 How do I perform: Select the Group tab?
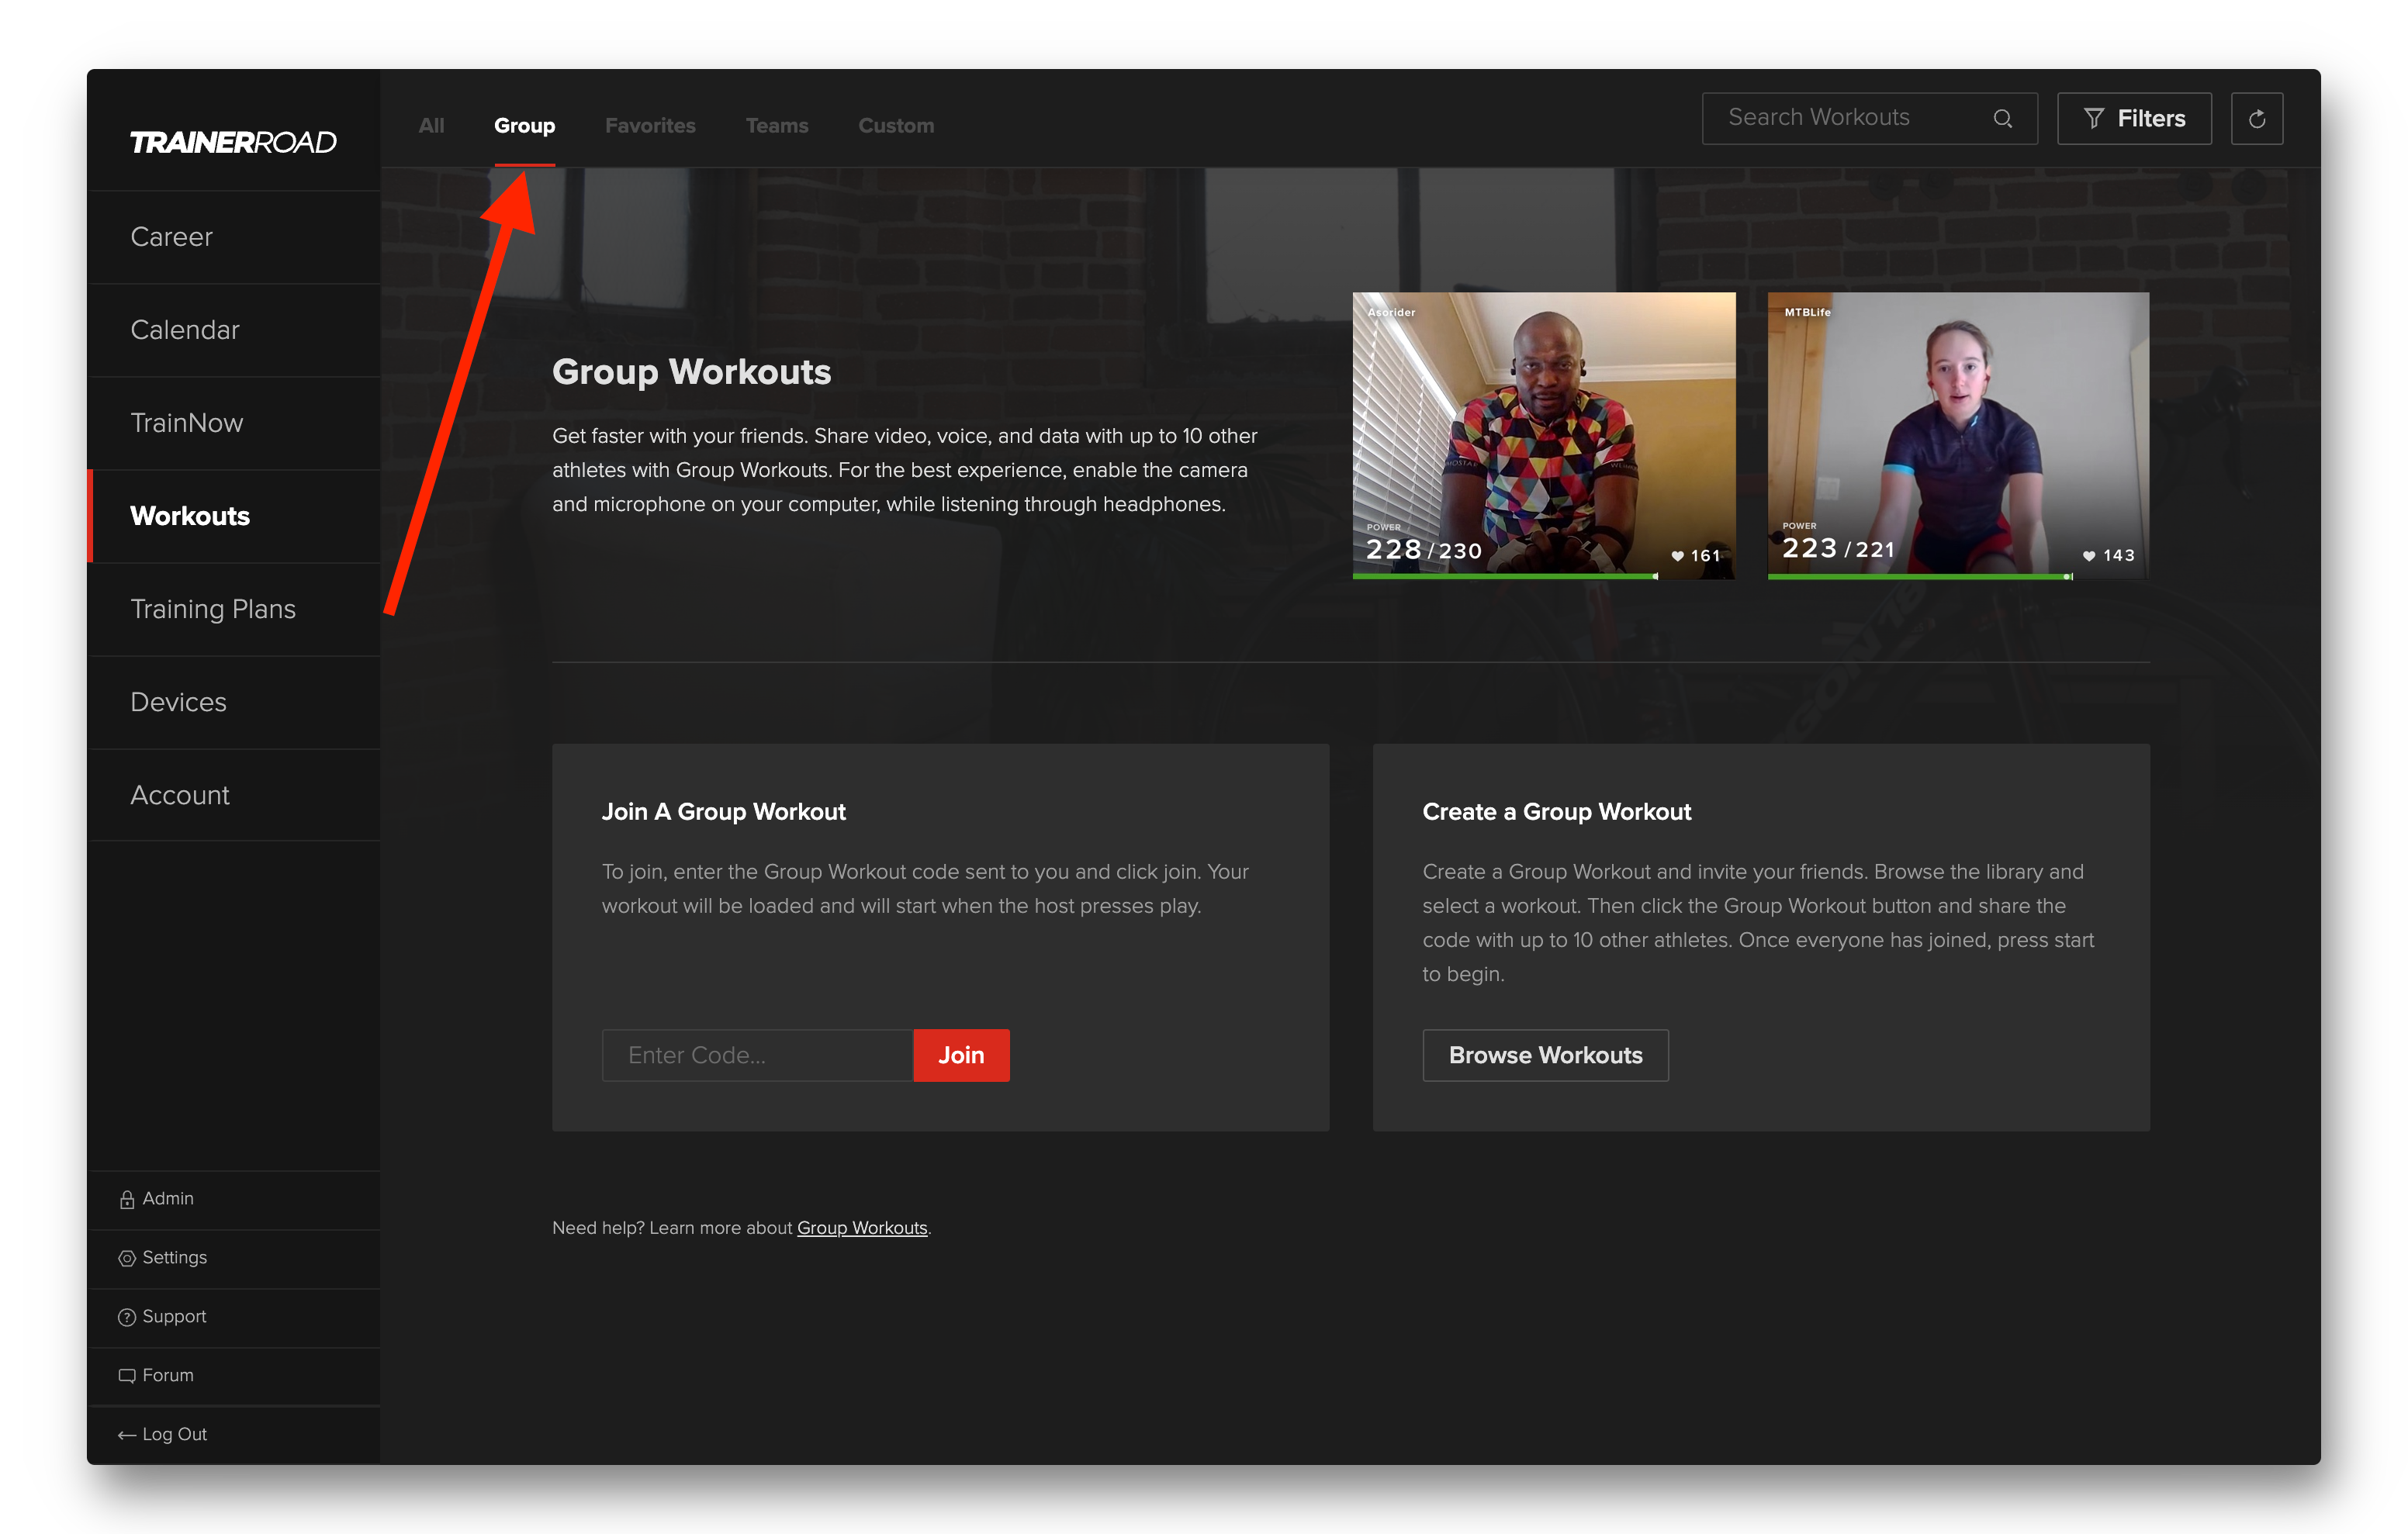[x=524, y=126]
